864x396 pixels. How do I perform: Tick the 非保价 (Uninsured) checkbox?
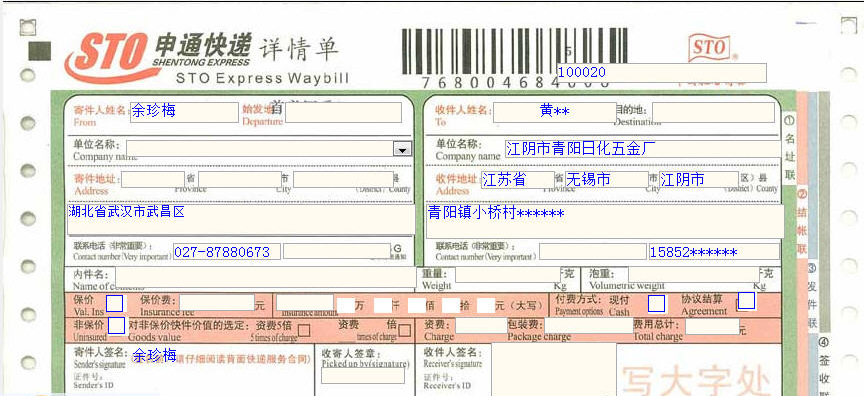[x=116, y=326]
